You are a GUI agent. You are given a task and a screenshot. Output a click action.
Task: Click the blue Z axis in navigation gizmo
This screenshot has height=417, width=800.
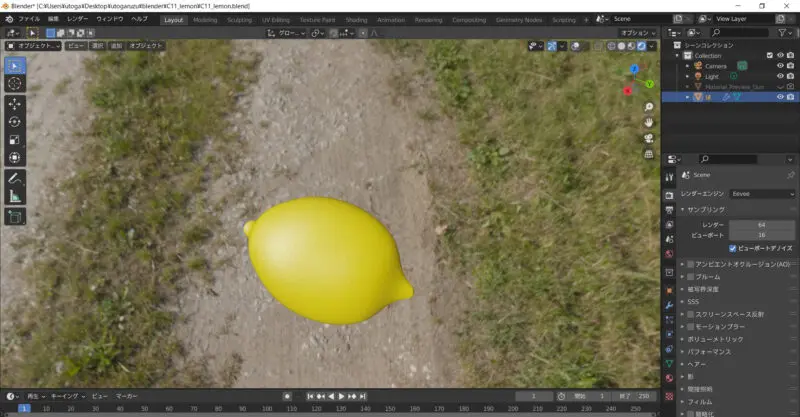(x=634, y=69)
